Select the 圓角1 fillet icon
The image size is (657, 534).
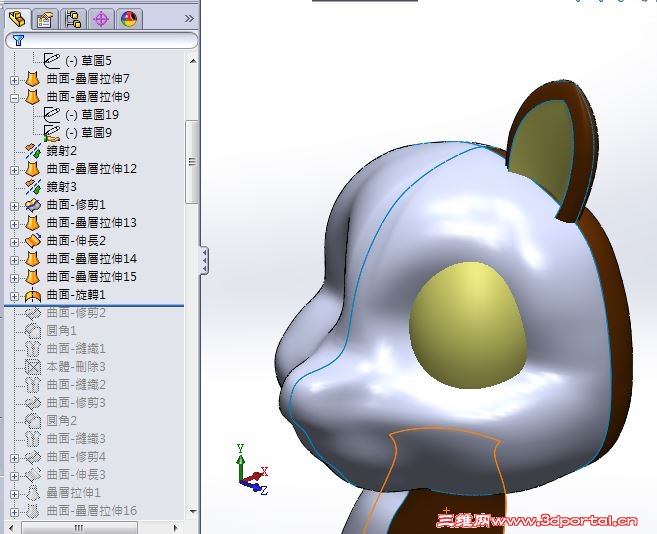(33, 330)
